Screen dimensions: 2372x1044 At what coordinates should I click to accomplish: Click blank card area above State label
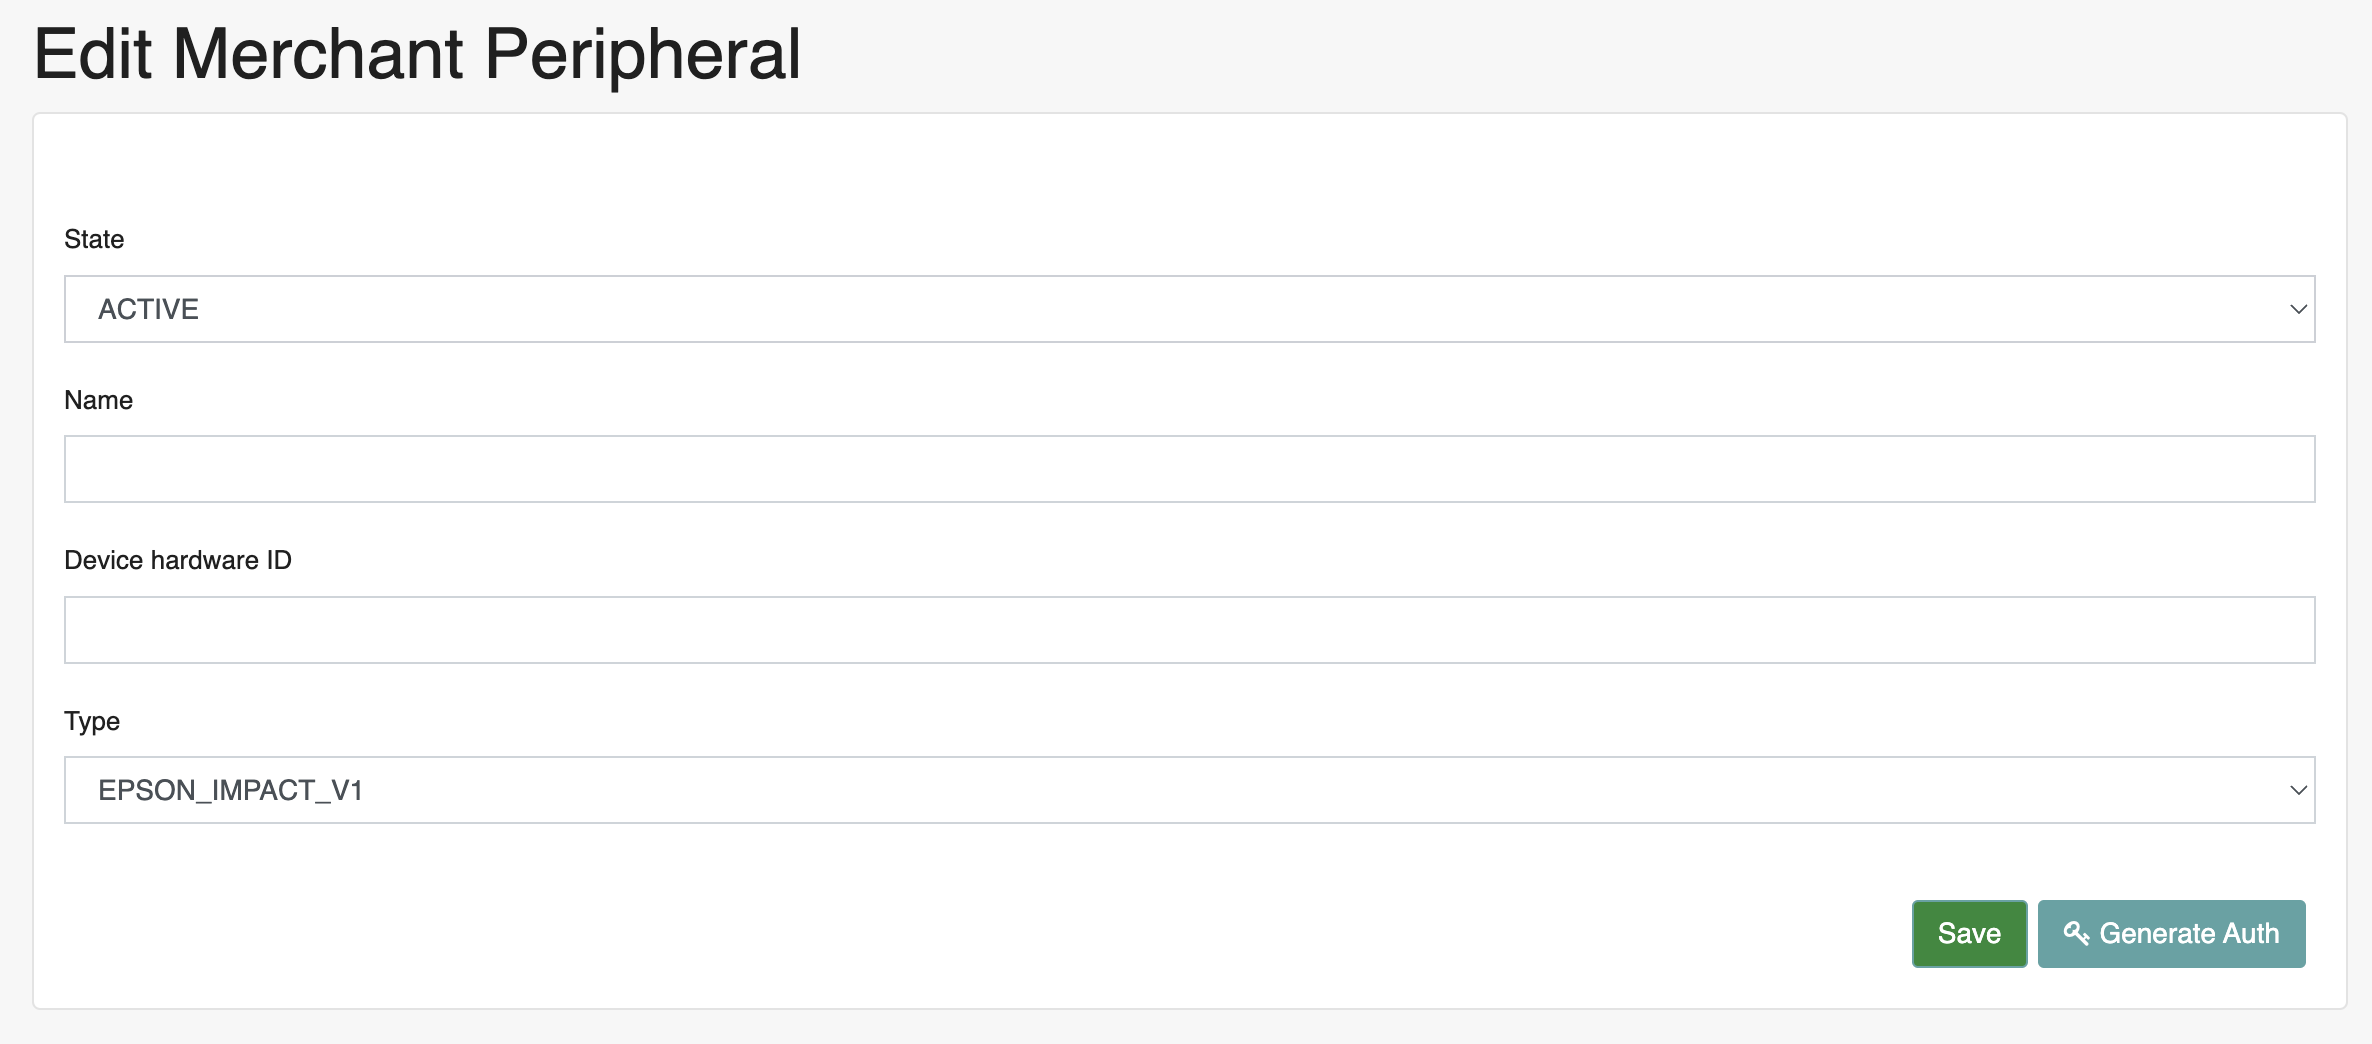(1189, 168)
